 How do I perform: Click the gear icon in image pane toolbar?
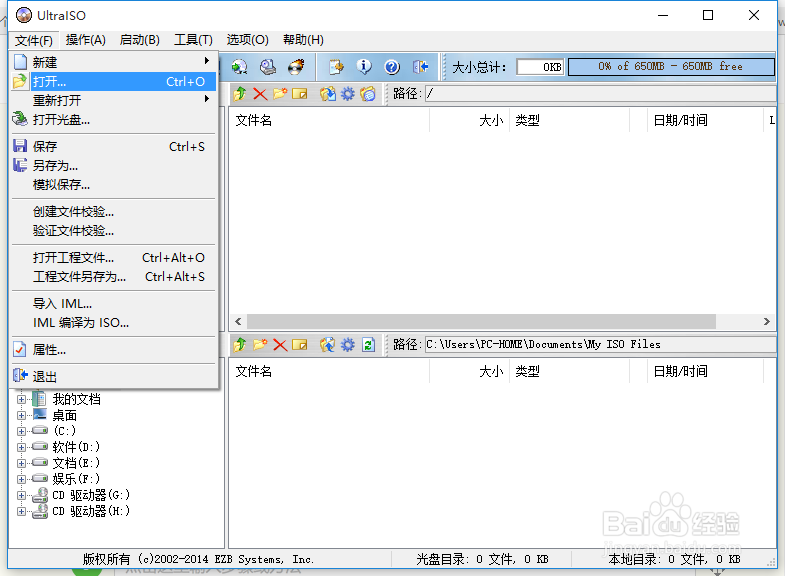point(348,94)
